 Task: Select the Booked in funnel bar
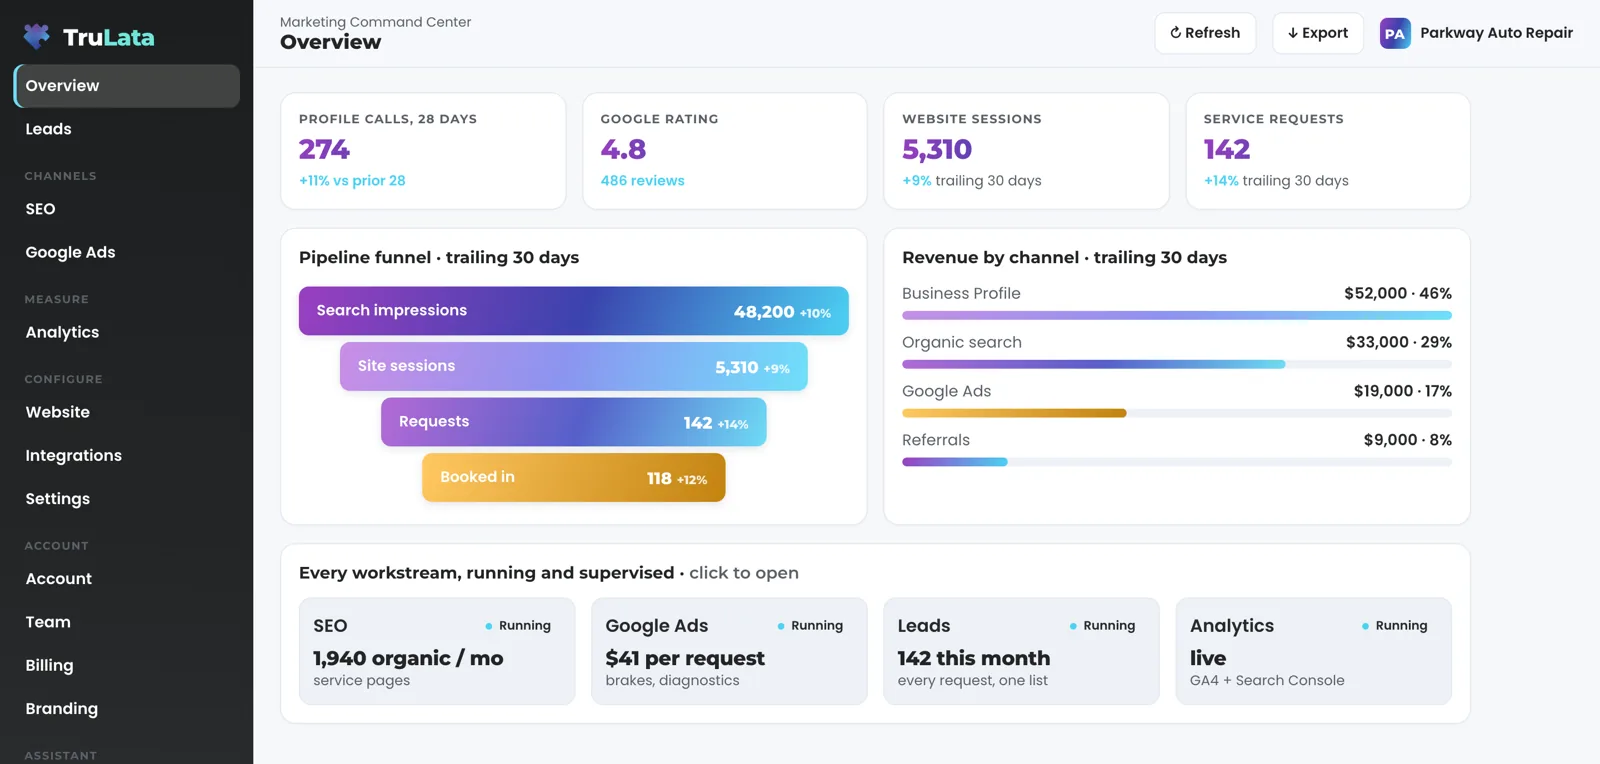[x=574, y=478]
